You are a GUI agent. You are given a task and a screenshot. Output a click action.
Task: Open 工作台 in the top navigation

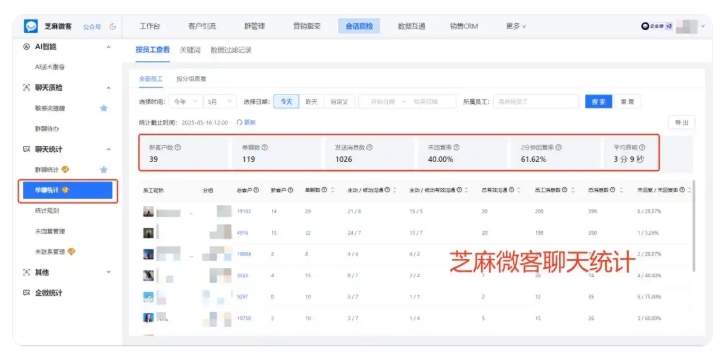coord(150,27)
